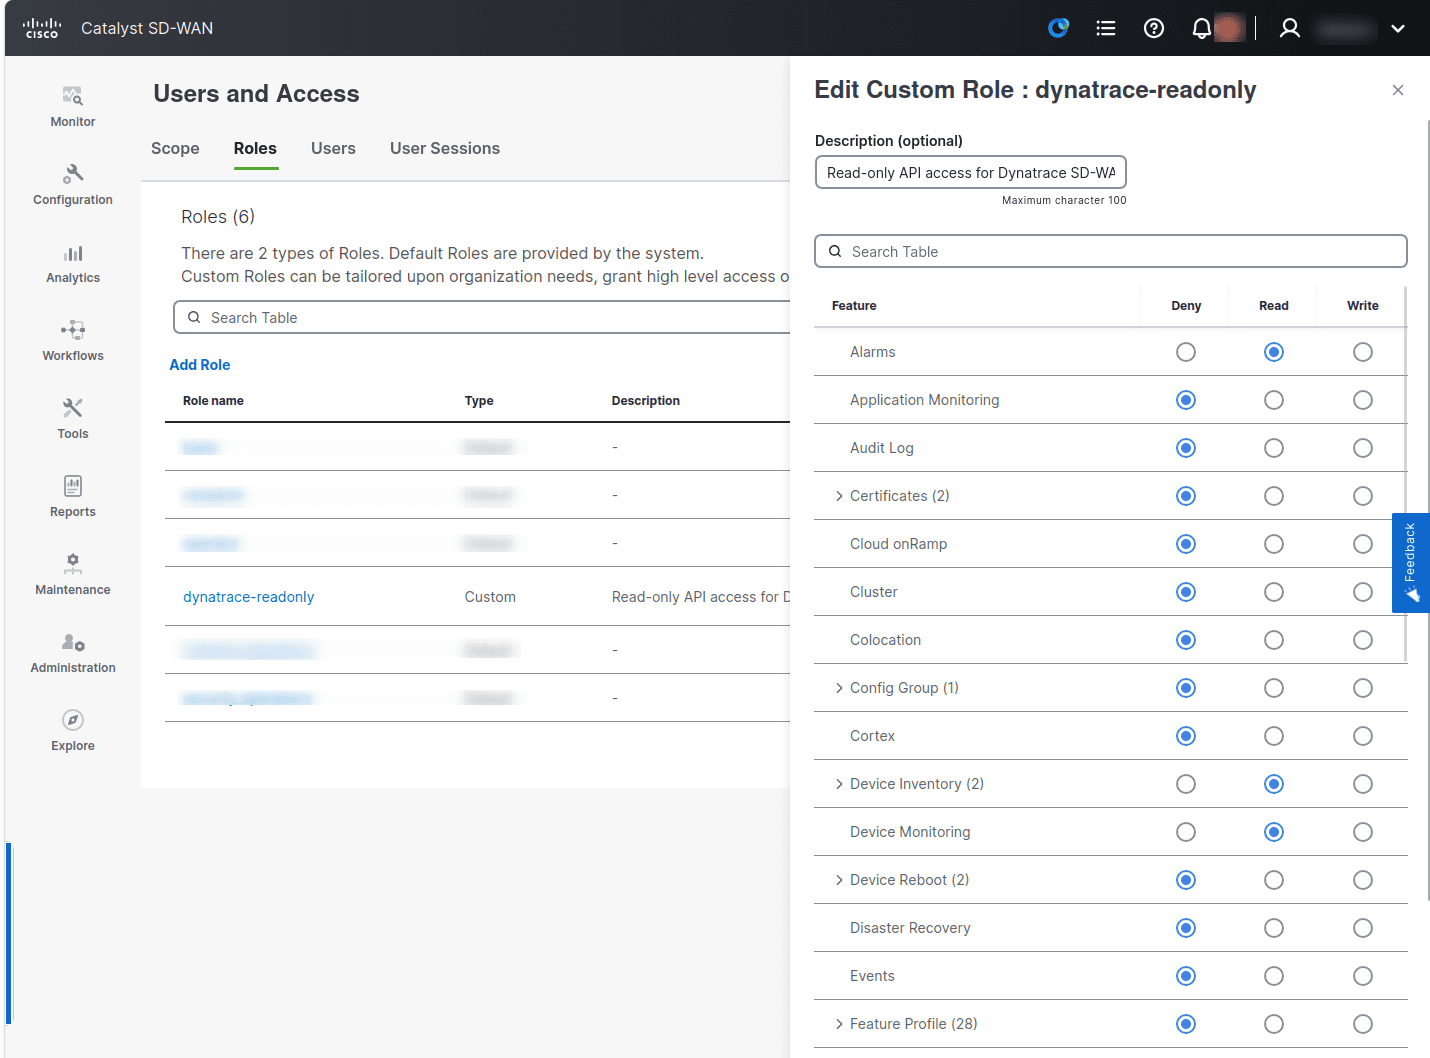Click the Read column header
The height and width of the screenshot is (1058, 1430).
point(1274,306)
